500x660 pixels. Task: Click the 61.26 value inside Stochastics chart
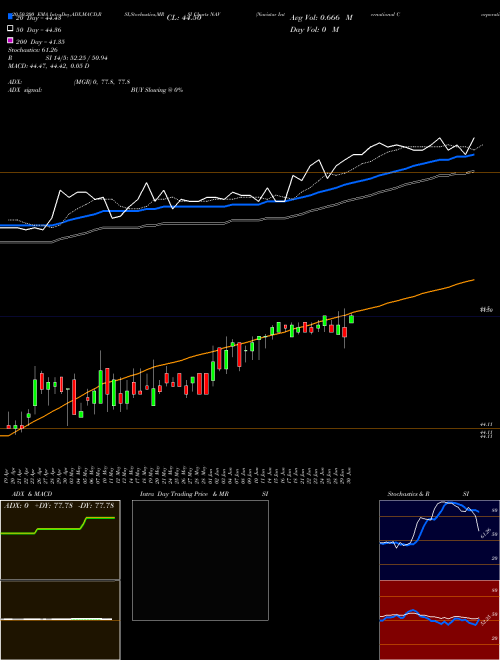(485, 533)
